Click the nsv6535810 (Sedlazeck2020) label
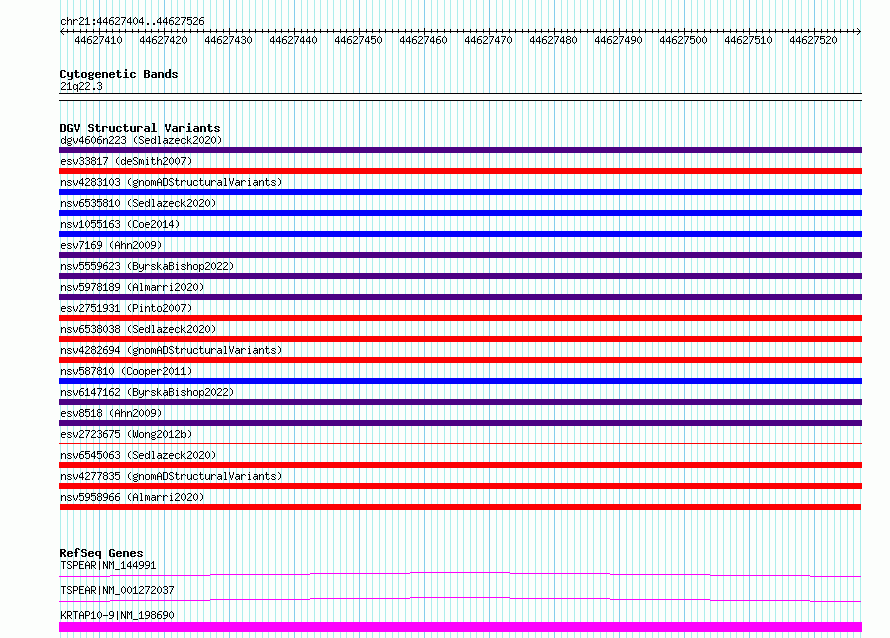The image size is (890, 638). pyautogui.click(x=138, y=203)
